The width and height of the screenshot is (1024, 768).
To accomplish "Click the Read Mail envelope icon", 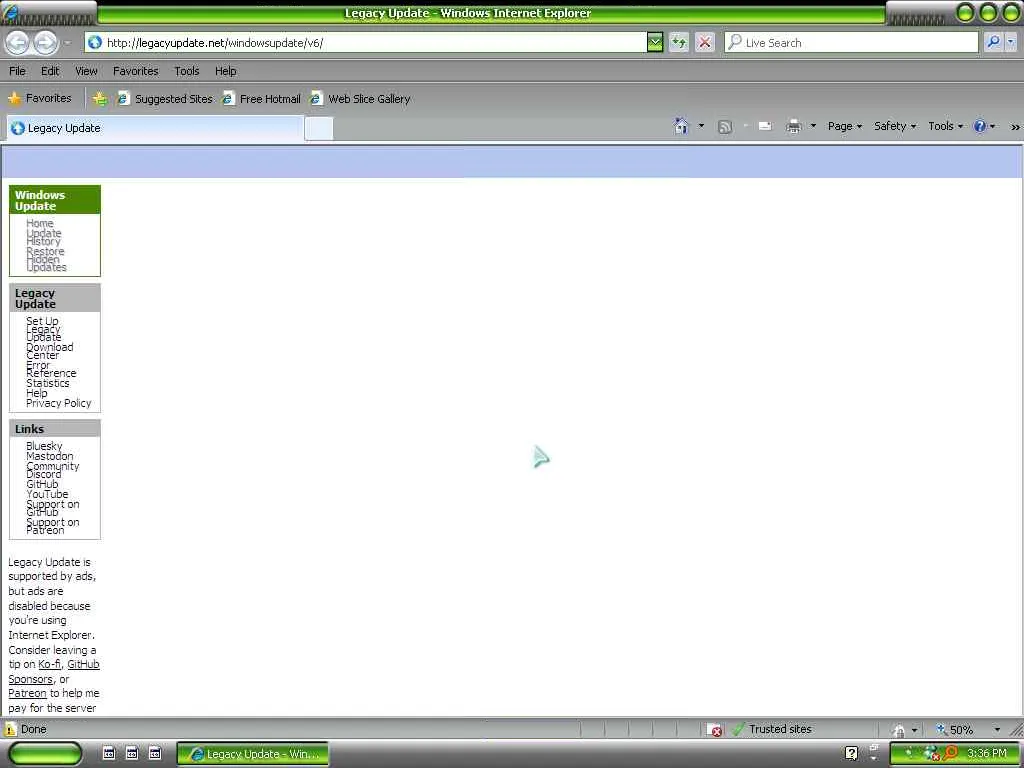I will [765, 126].
